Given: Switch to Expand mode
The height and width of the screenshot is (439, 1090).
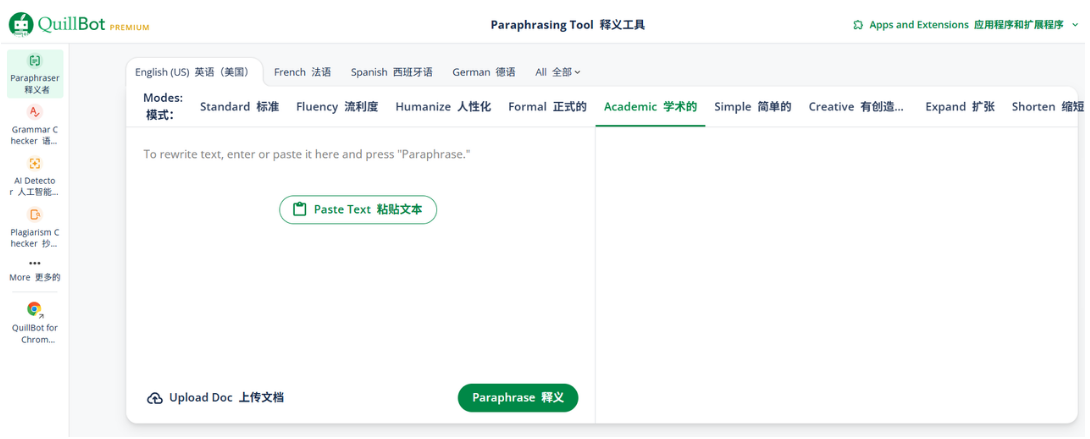Looking at the screenshot, I should pos(959,107).
